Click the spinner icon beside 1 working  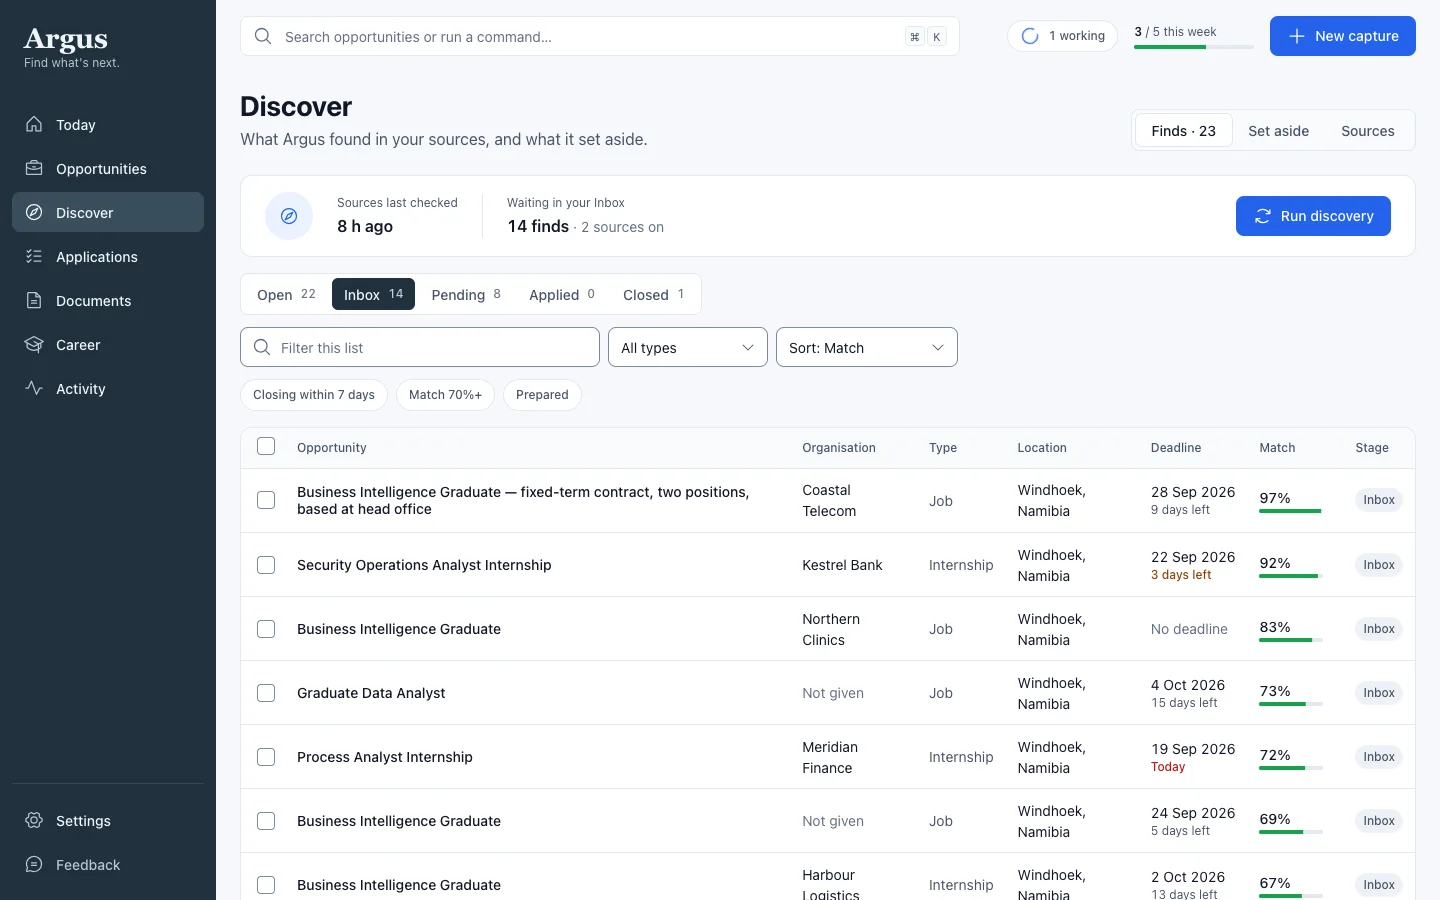coord(1030,36)
